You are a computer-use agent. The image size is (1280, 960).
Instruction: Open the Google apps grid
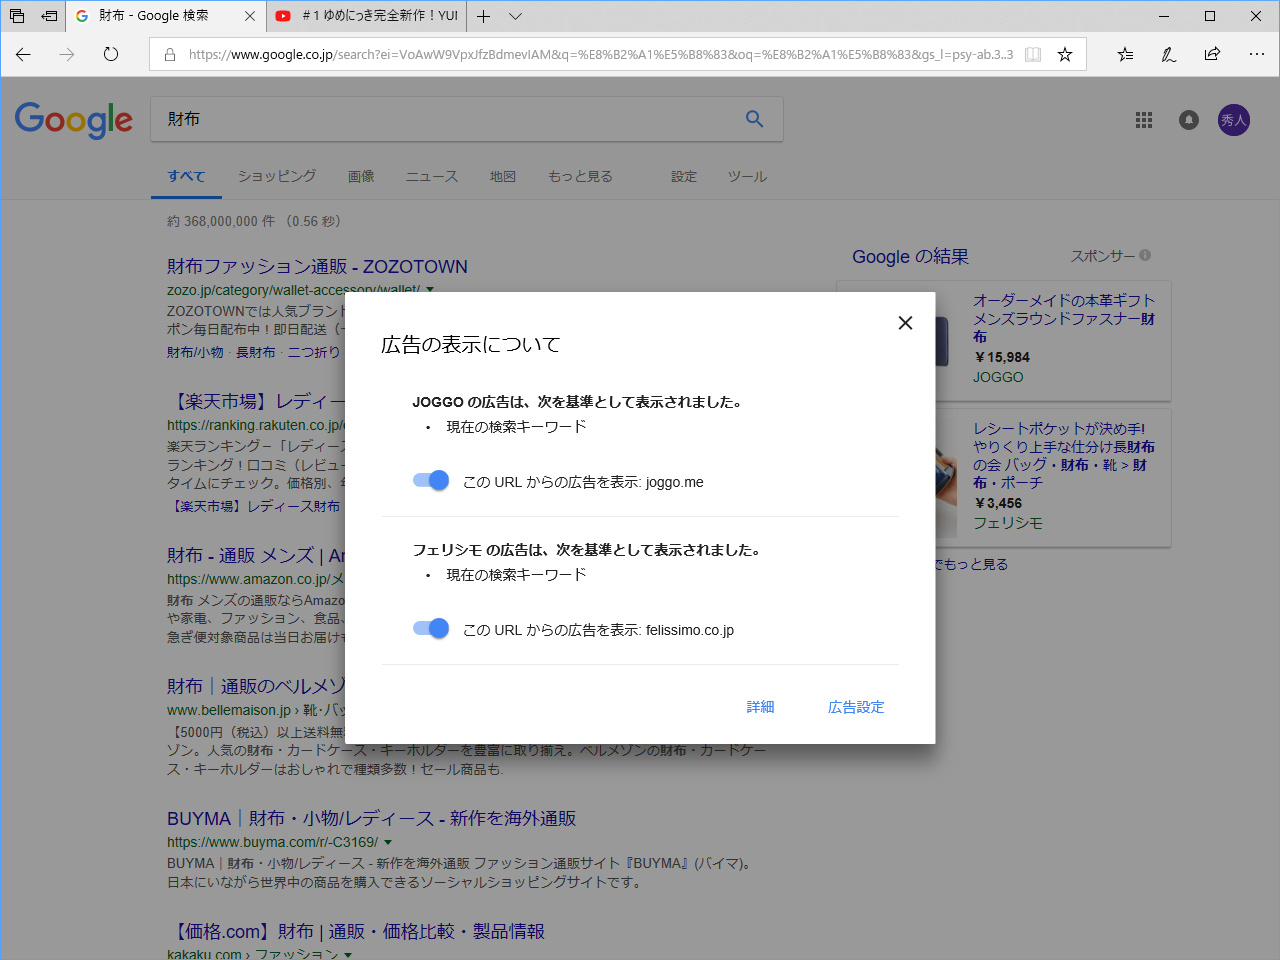click(x=1144, y=119)
